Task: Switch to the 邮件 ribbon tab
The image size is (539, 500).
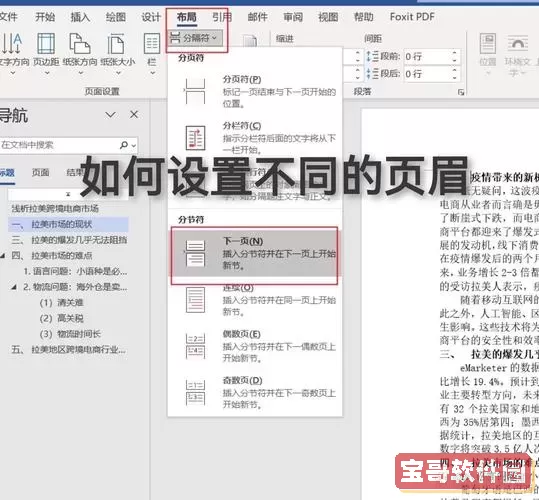Action: point(257,17)
